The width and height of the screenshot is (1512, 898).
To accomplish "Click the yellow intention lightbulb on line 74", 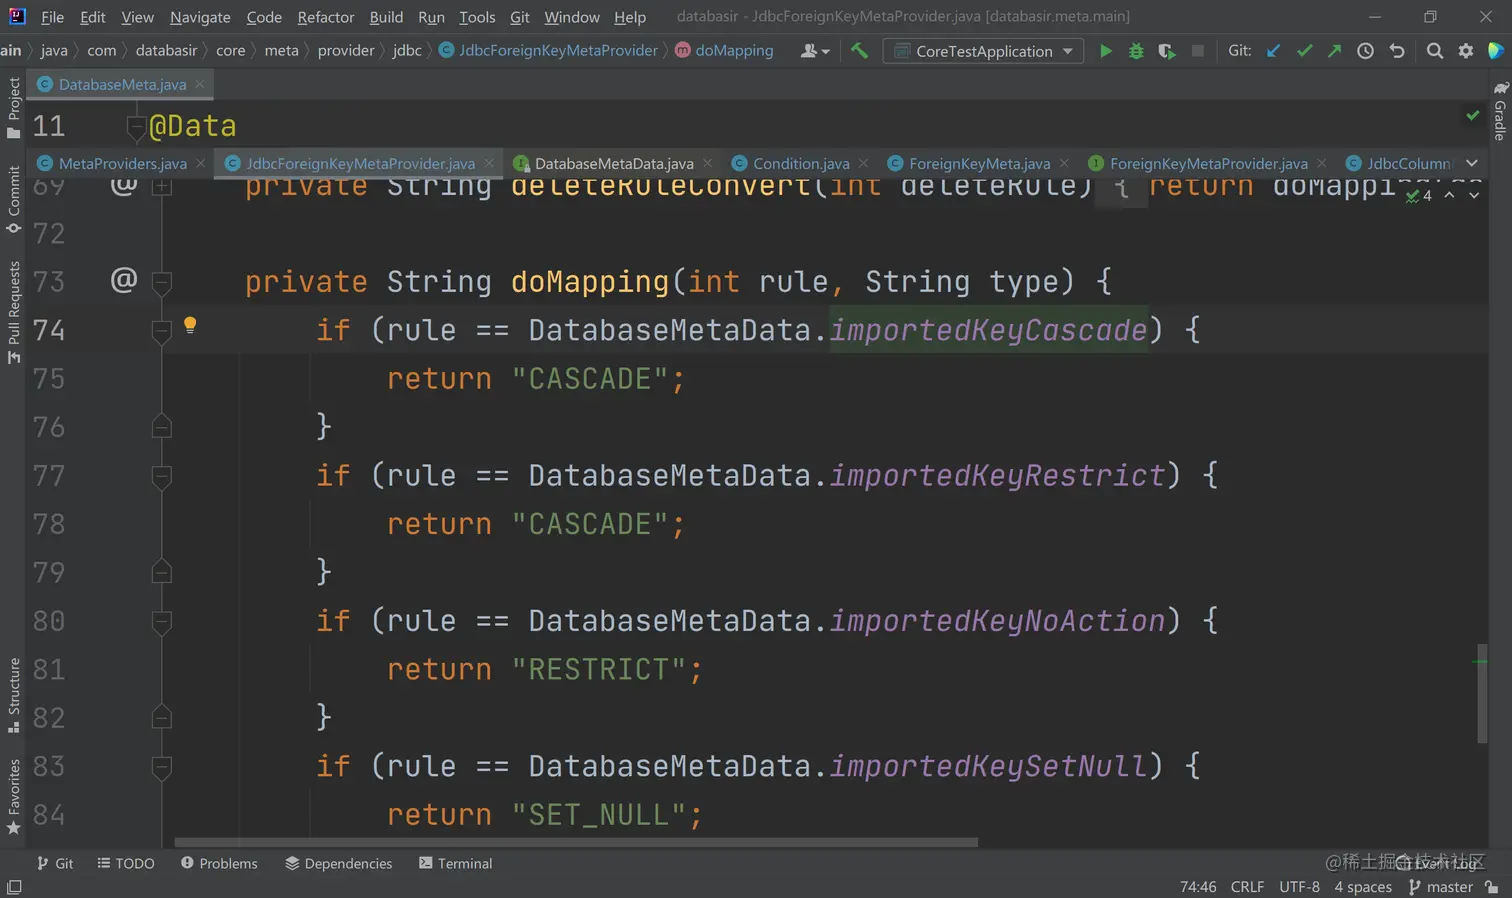I will (x=190, y=325).
